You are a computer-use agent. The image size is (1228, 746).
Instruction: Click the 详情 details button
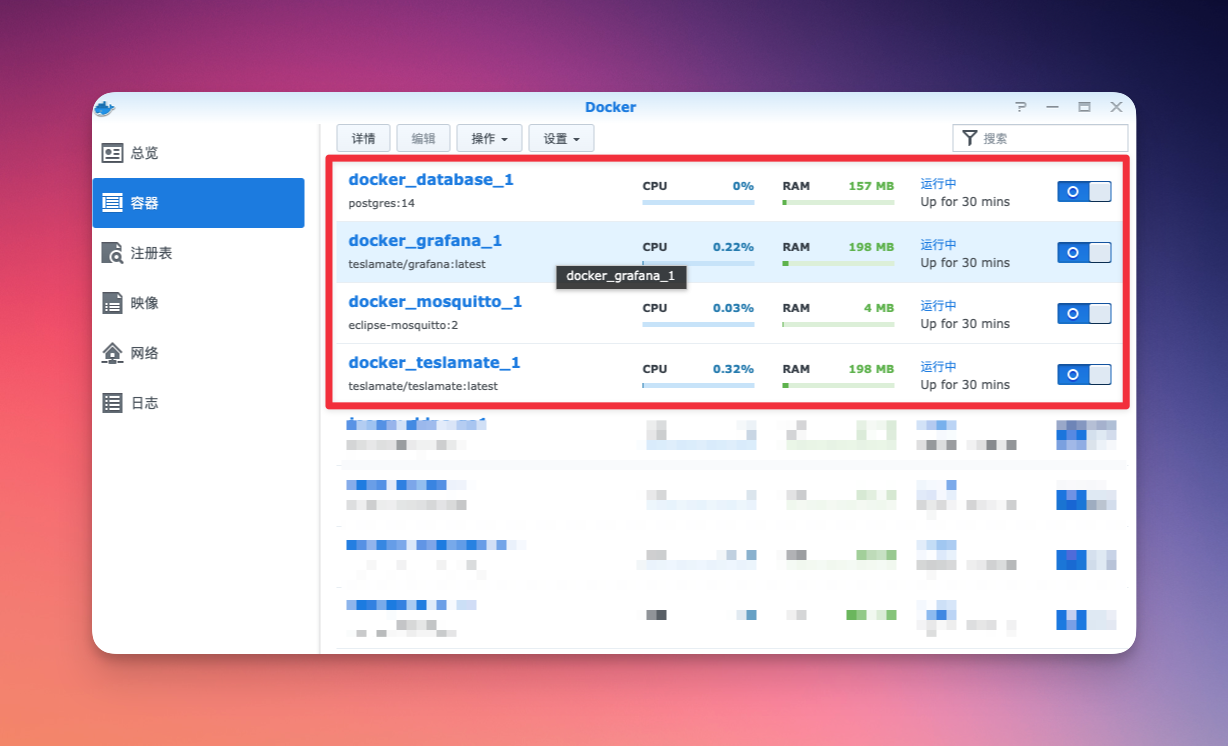coord(363,138)
